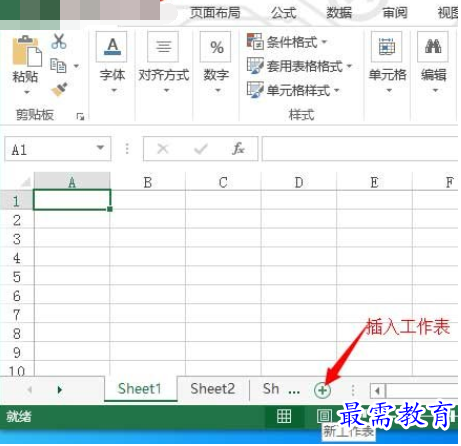Open the clipboard dialog launcher

click(x=80, y=117)
